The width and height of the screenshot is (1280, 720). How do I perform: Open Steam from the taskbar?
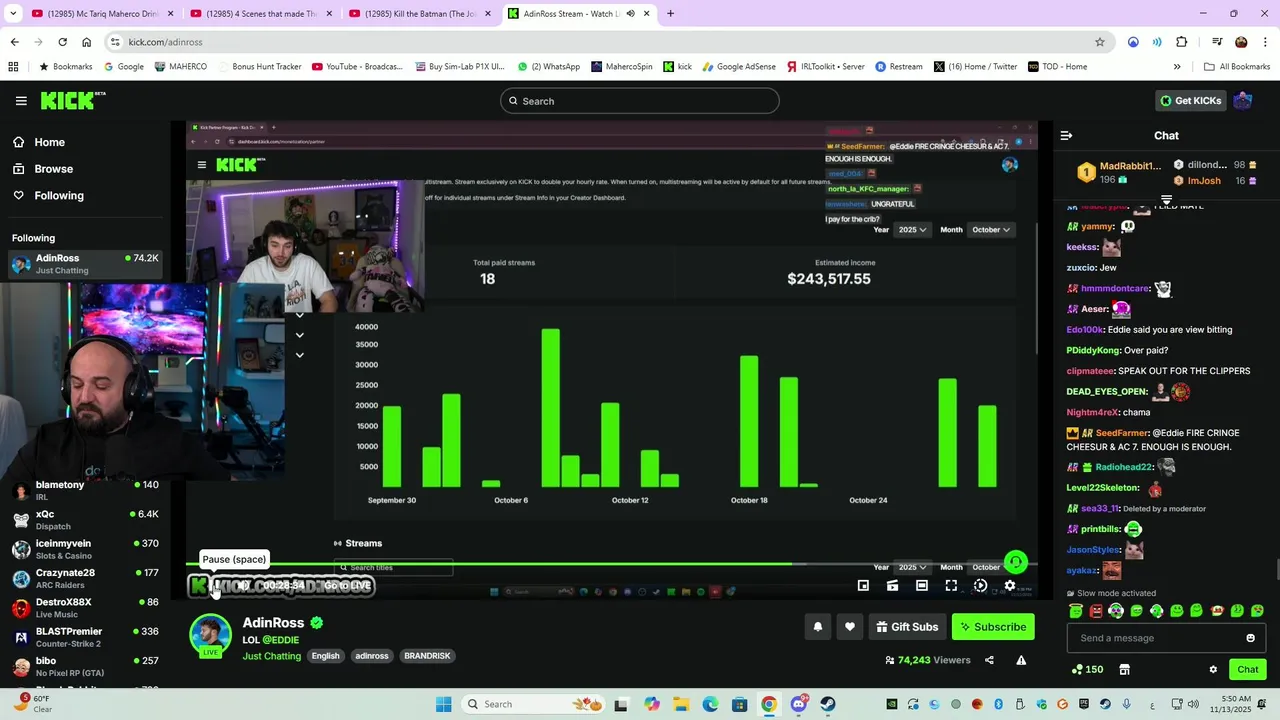tap(828, 704)
